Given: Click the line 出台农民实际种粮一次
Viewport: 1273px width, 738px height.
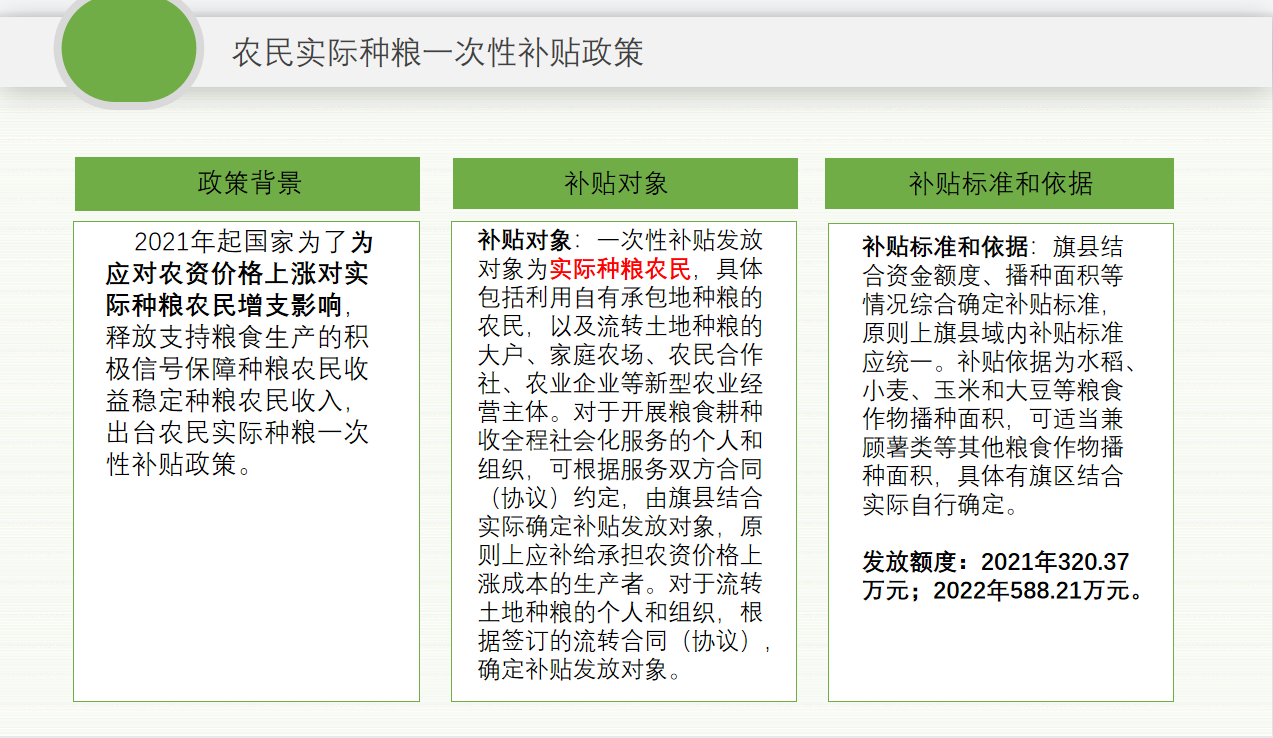Looking at the screenshot, I should 238,433.
